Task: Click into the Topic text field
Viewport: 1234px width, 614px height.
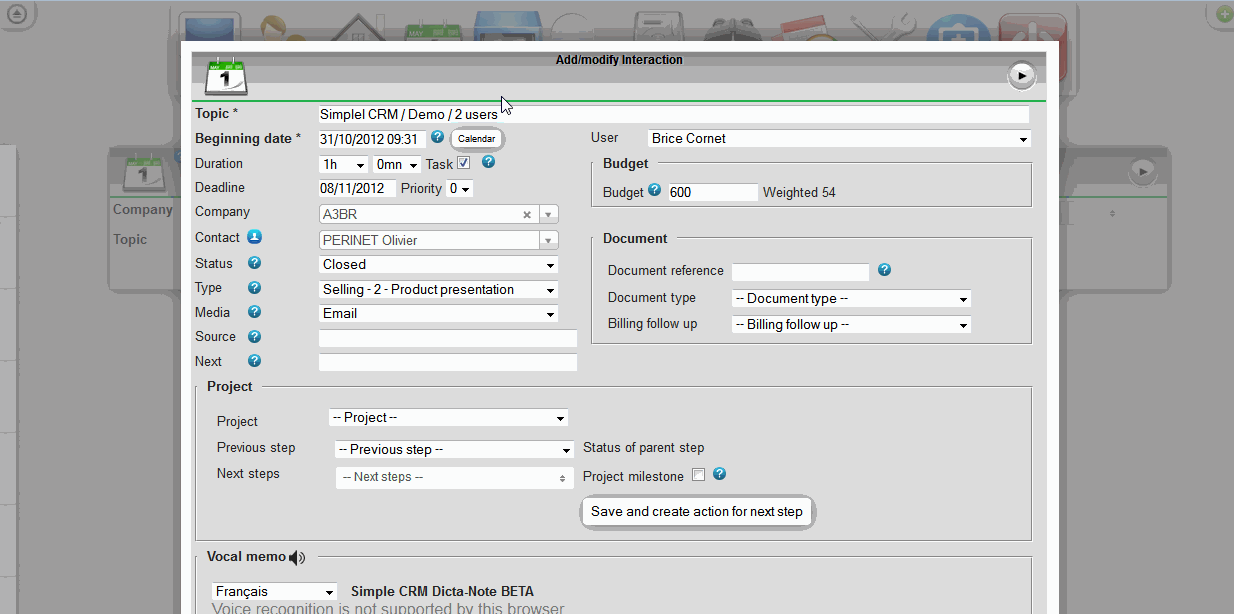Action: [673, 115]
